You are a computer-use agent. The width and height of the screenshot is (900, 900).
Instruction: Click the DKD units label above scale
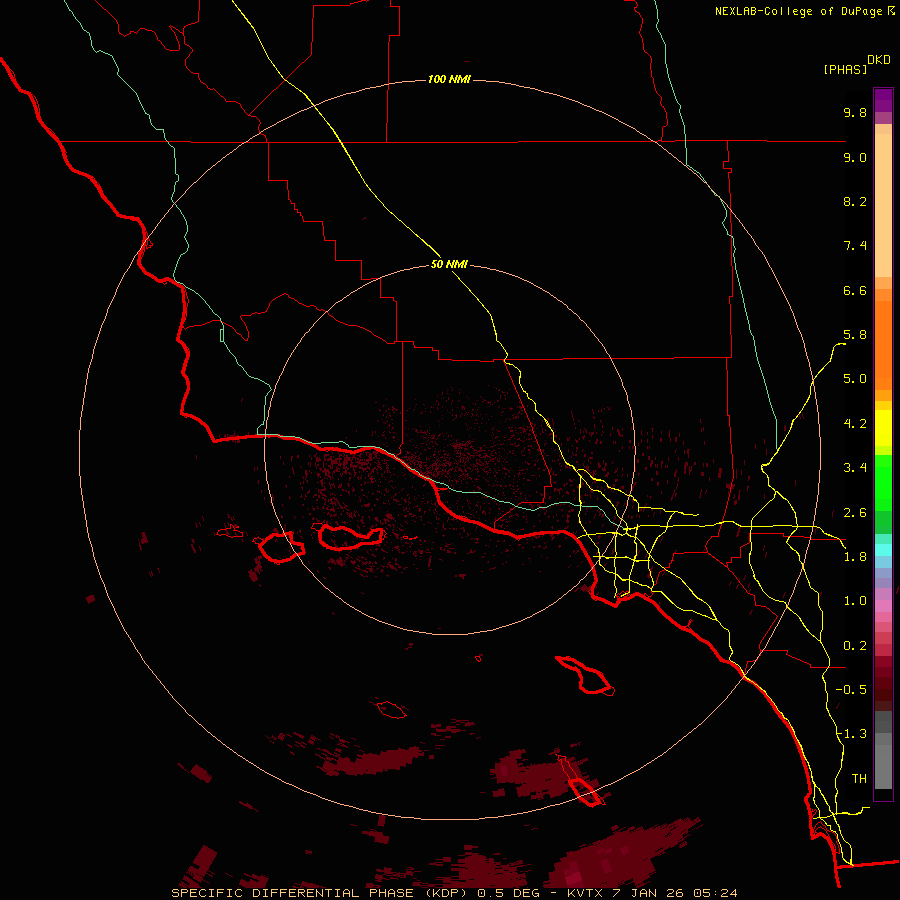coord(879,60)
